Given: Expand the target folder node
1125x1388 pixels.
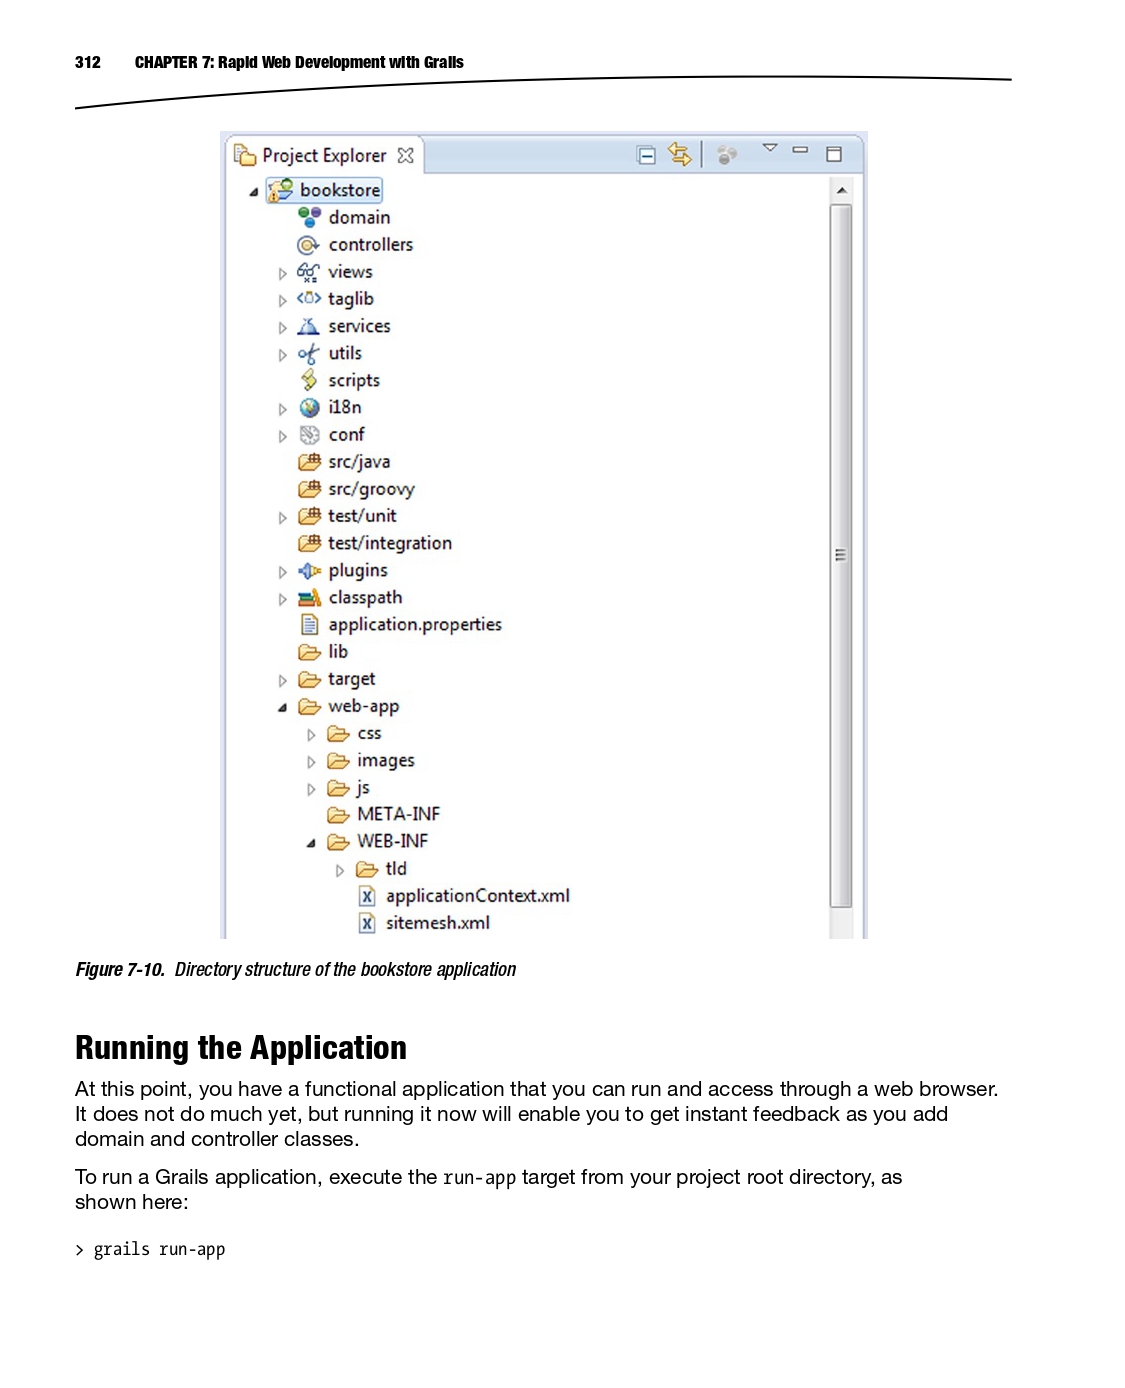Looking at the screenshot, I should [x=282, y=681].
